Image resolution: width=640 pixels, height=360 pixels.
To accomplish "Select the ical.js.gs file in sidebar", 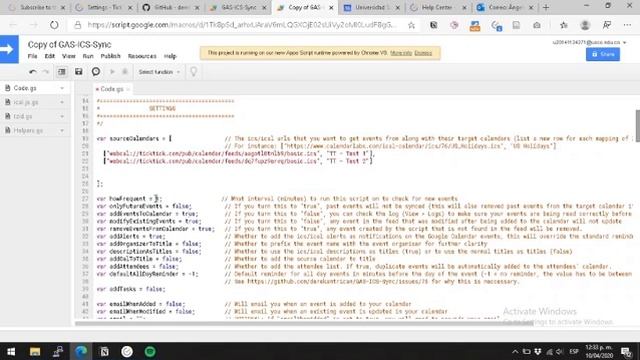I will click(x=26, y=102).
